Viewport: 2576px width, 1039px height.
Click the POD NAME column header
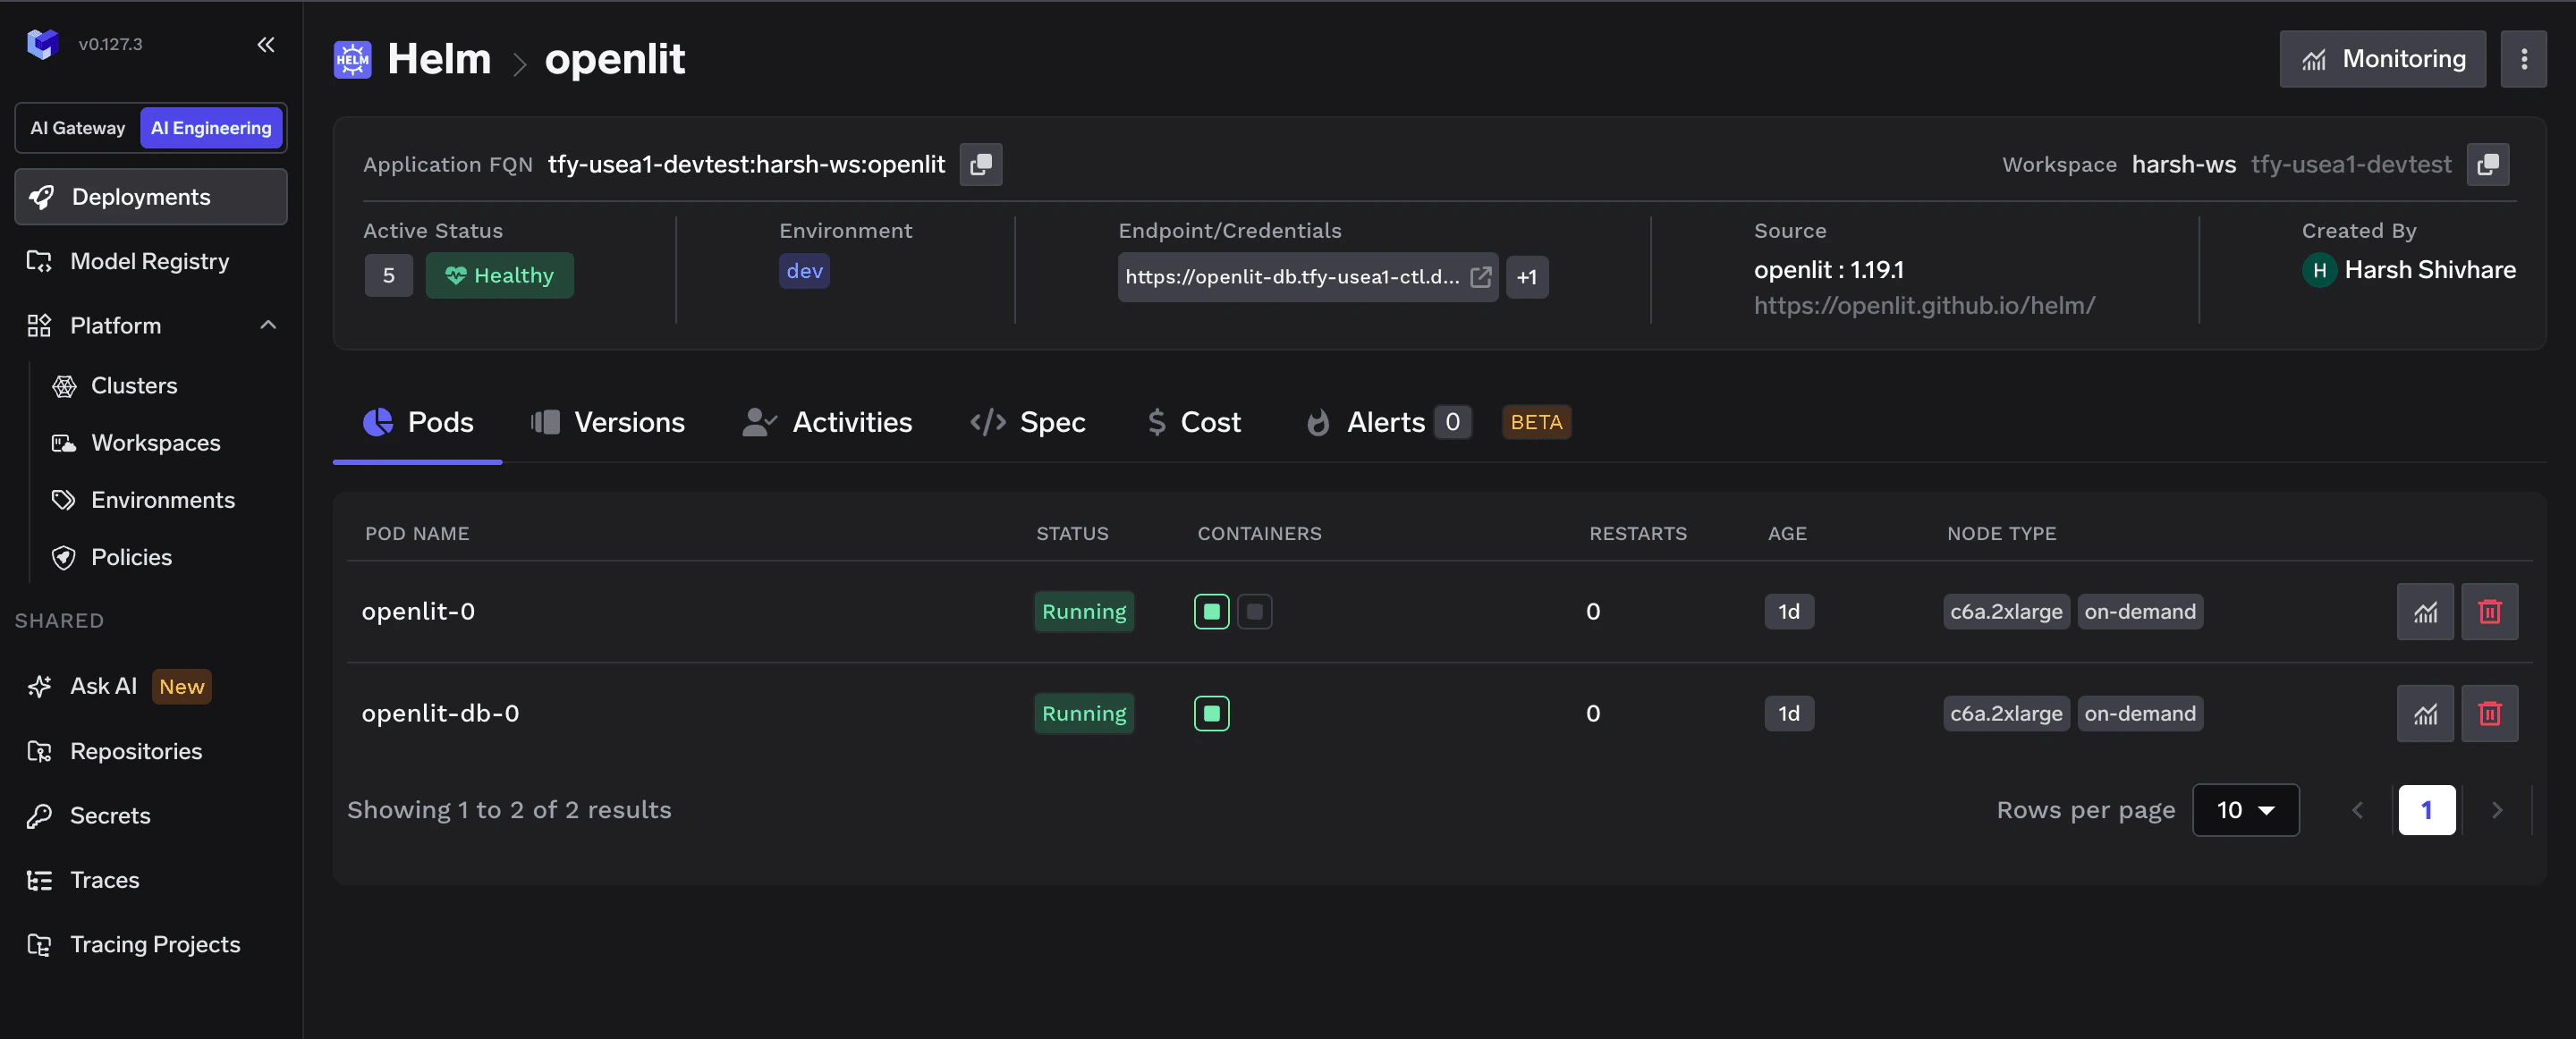coord(417,534)
